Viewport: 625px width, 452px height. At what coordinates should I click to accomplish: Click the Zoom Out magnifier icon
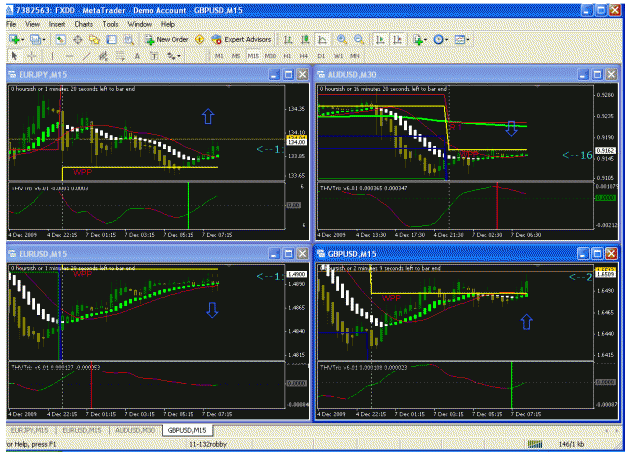359,39
